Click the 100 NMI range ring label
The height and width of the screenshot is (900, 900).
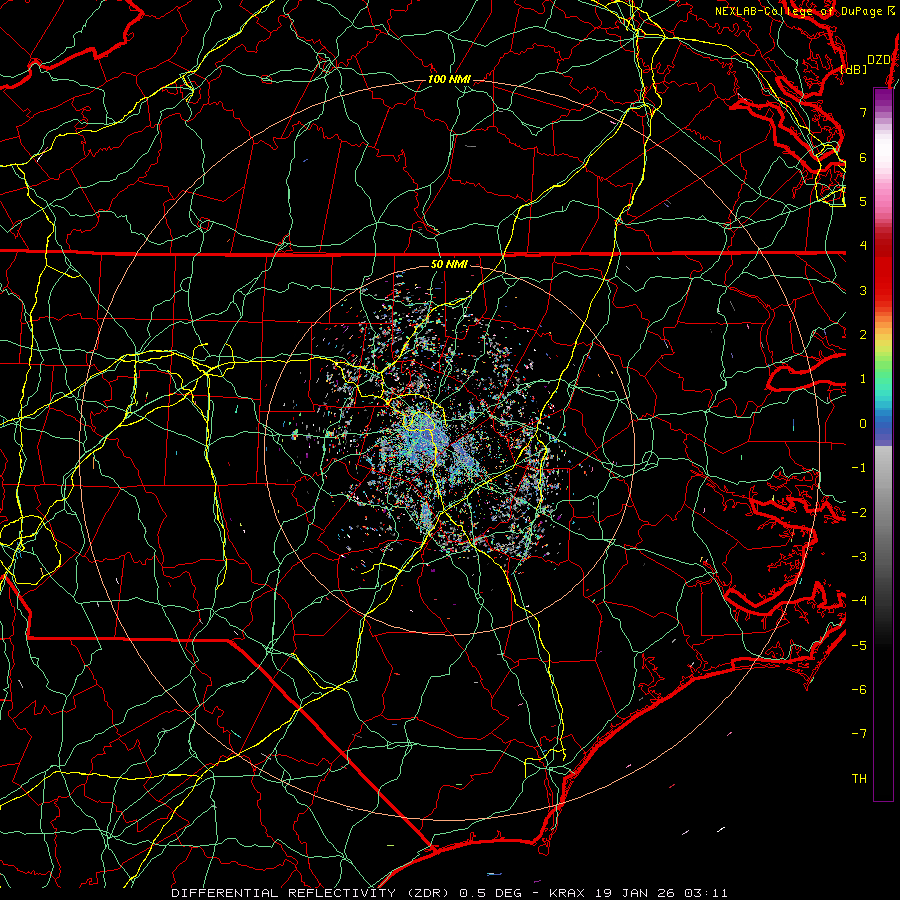coord(449,79)
